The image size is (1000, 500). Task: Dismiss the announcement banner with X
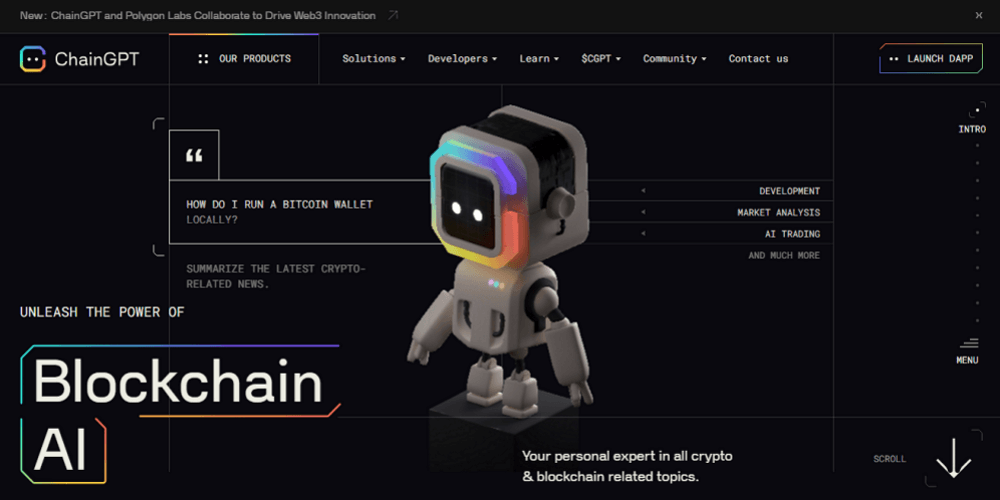click(979, 15)
